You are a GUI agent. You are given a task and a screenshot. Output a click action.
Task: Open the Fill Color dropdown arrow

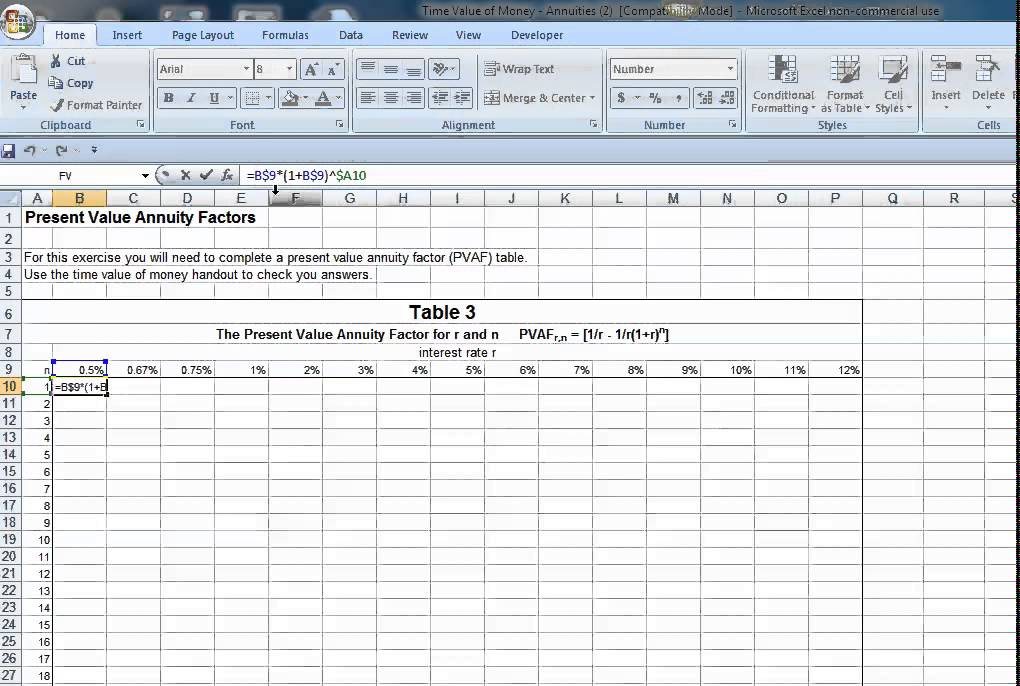pyautogui.click(x=305, y=98)
